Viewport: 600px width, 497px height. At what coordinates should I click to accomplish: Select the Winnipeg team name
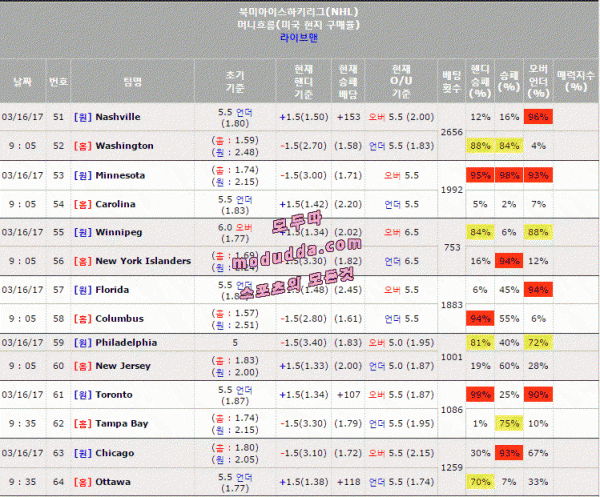point(119,232)
